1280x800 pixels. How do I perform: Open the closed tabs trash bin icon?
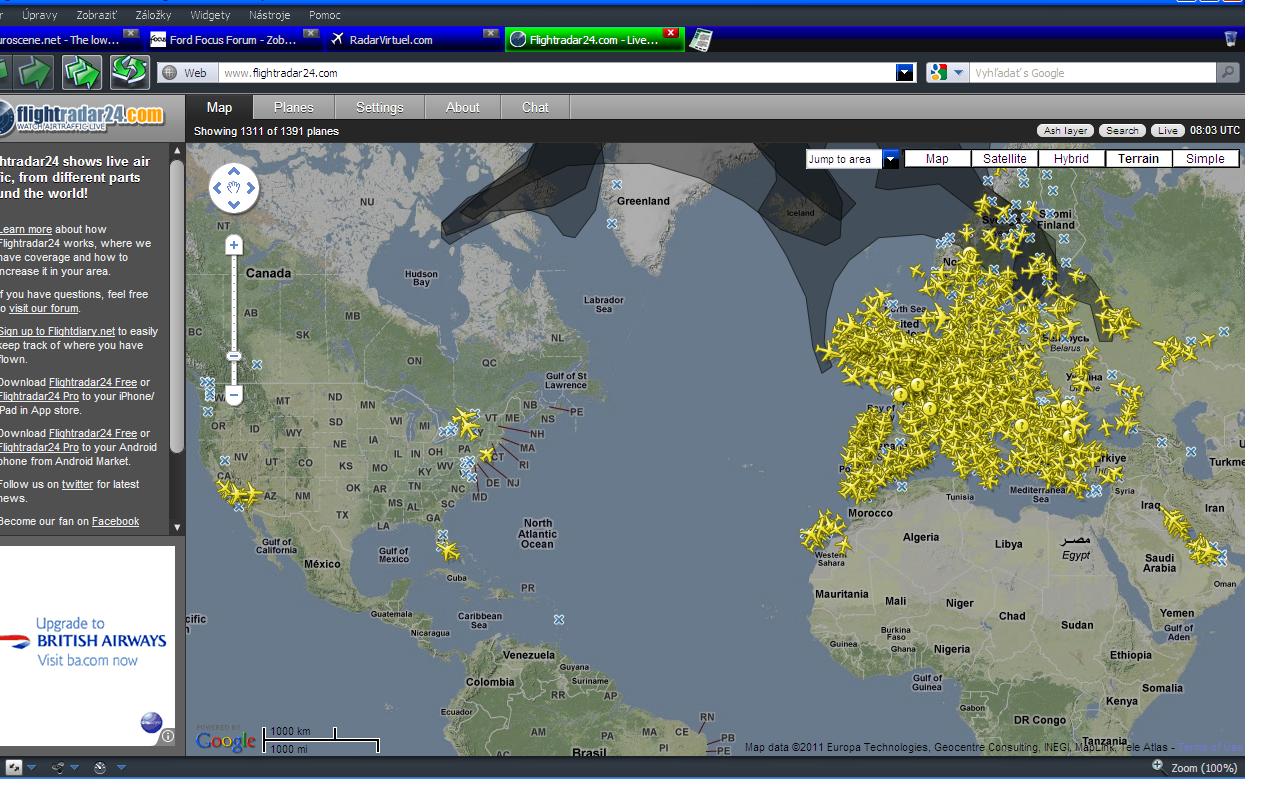click(x=1230, y=39)
